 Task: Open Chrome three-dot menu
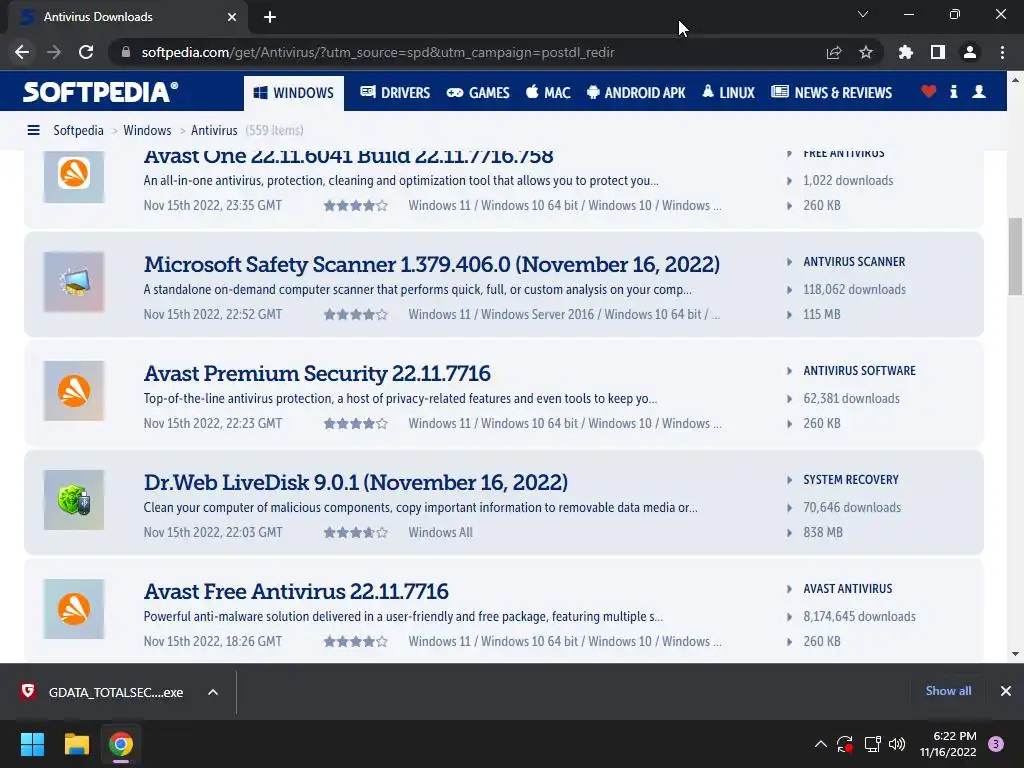click(x=1002, y=52)
